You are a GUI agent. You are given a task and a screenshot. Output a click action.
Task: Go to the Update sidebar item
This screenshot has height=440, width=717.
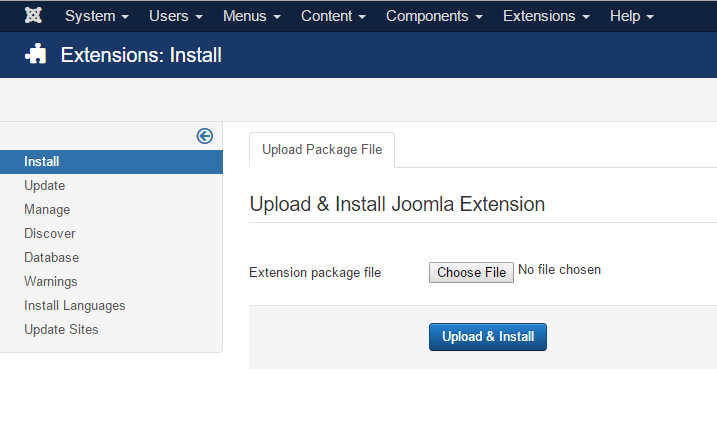44,185
